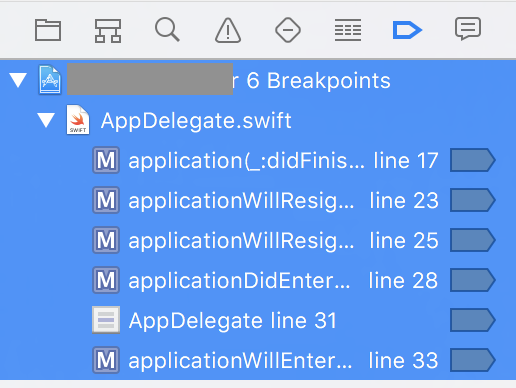
Task: Select the Breakpoint navigator icon
Action: (x=407, y=30)
